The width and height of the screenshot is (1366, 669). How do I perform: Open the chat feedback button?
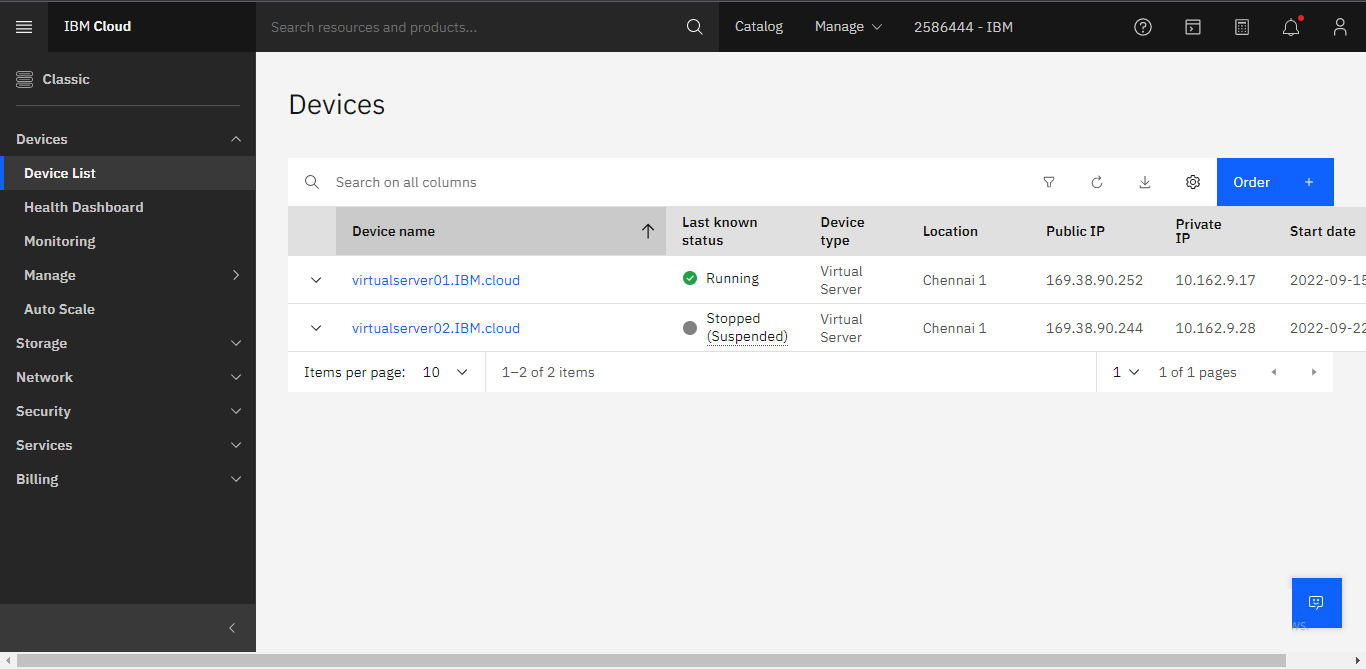1316,602
